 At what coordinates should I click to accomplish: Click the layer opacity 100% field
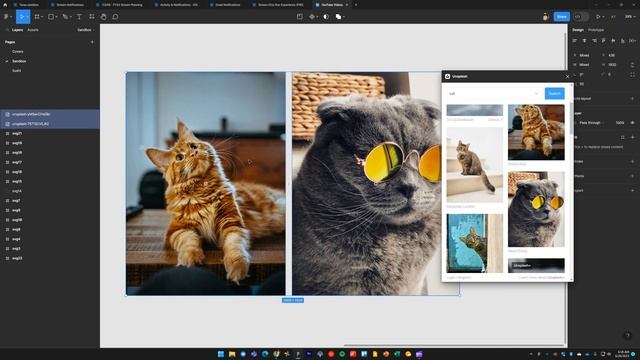pyautogui.click(x=620, y=122)
